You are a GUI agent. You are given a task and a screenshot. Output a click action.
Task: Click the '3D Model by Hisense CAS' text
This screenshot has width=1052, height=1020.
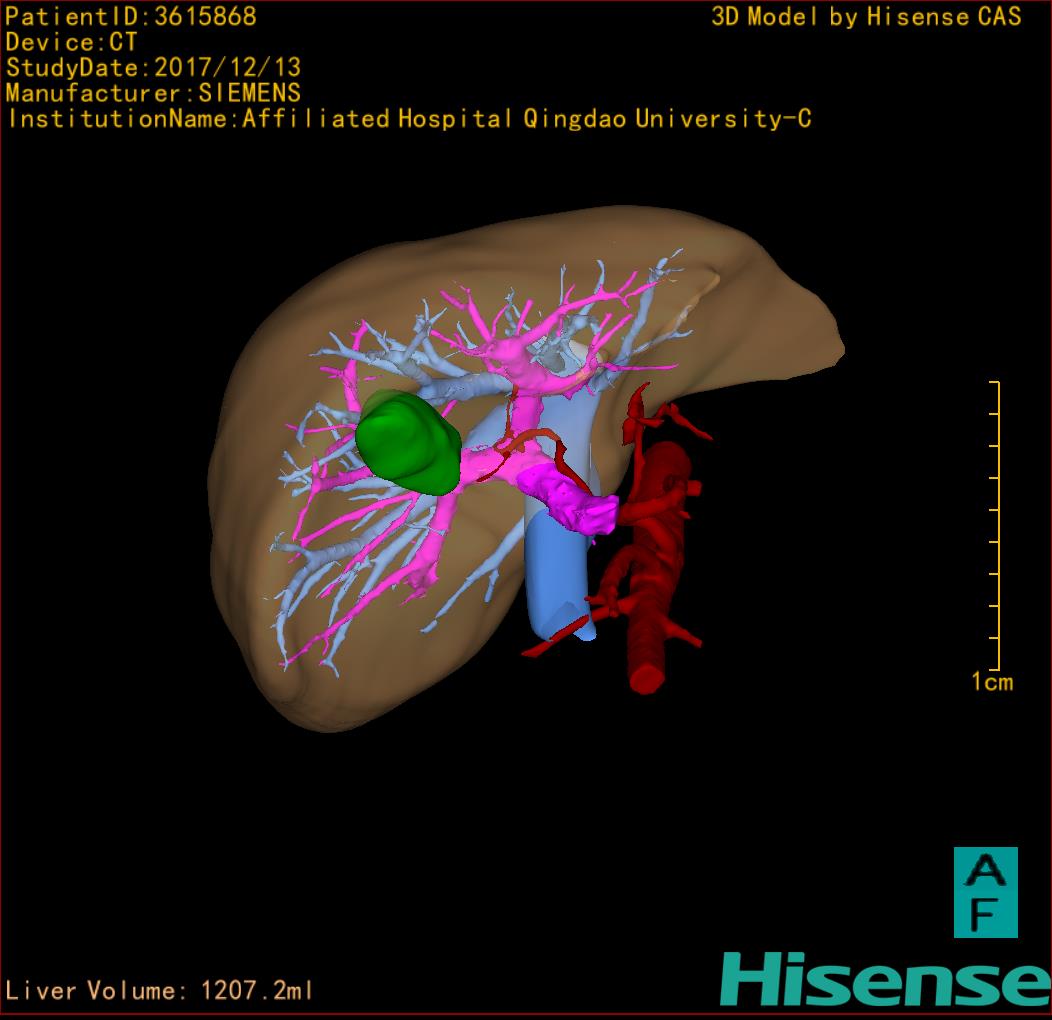coord(866,17)
